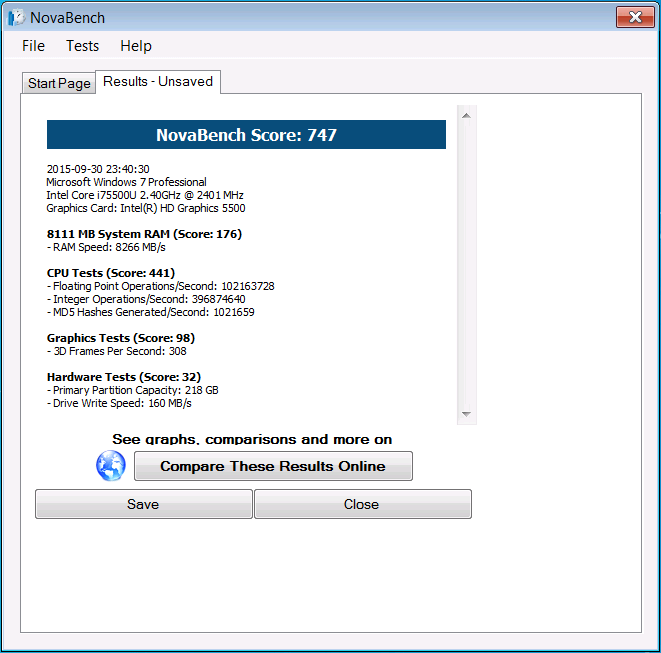661x653 pixels.
Task: Click the Graphics Card: Intel(R) HD Graphics 5500 line
Action: click(146, 208)
